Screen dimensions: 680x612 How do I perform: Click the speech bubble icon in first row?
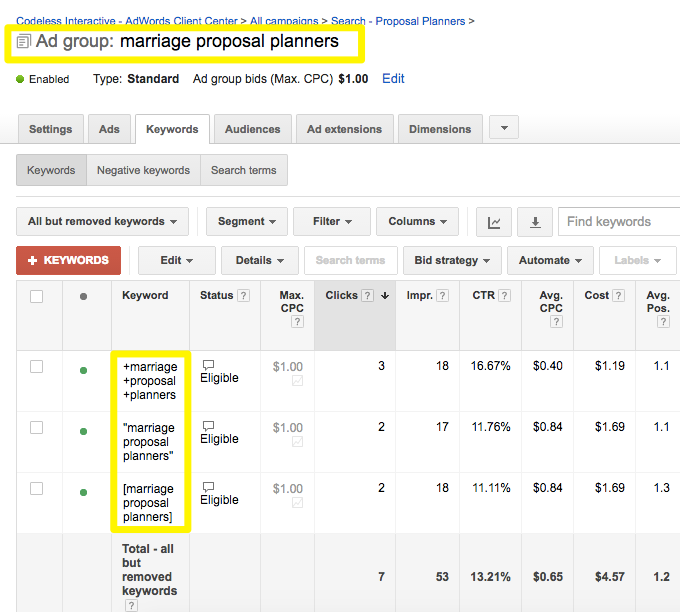(208, 366)
